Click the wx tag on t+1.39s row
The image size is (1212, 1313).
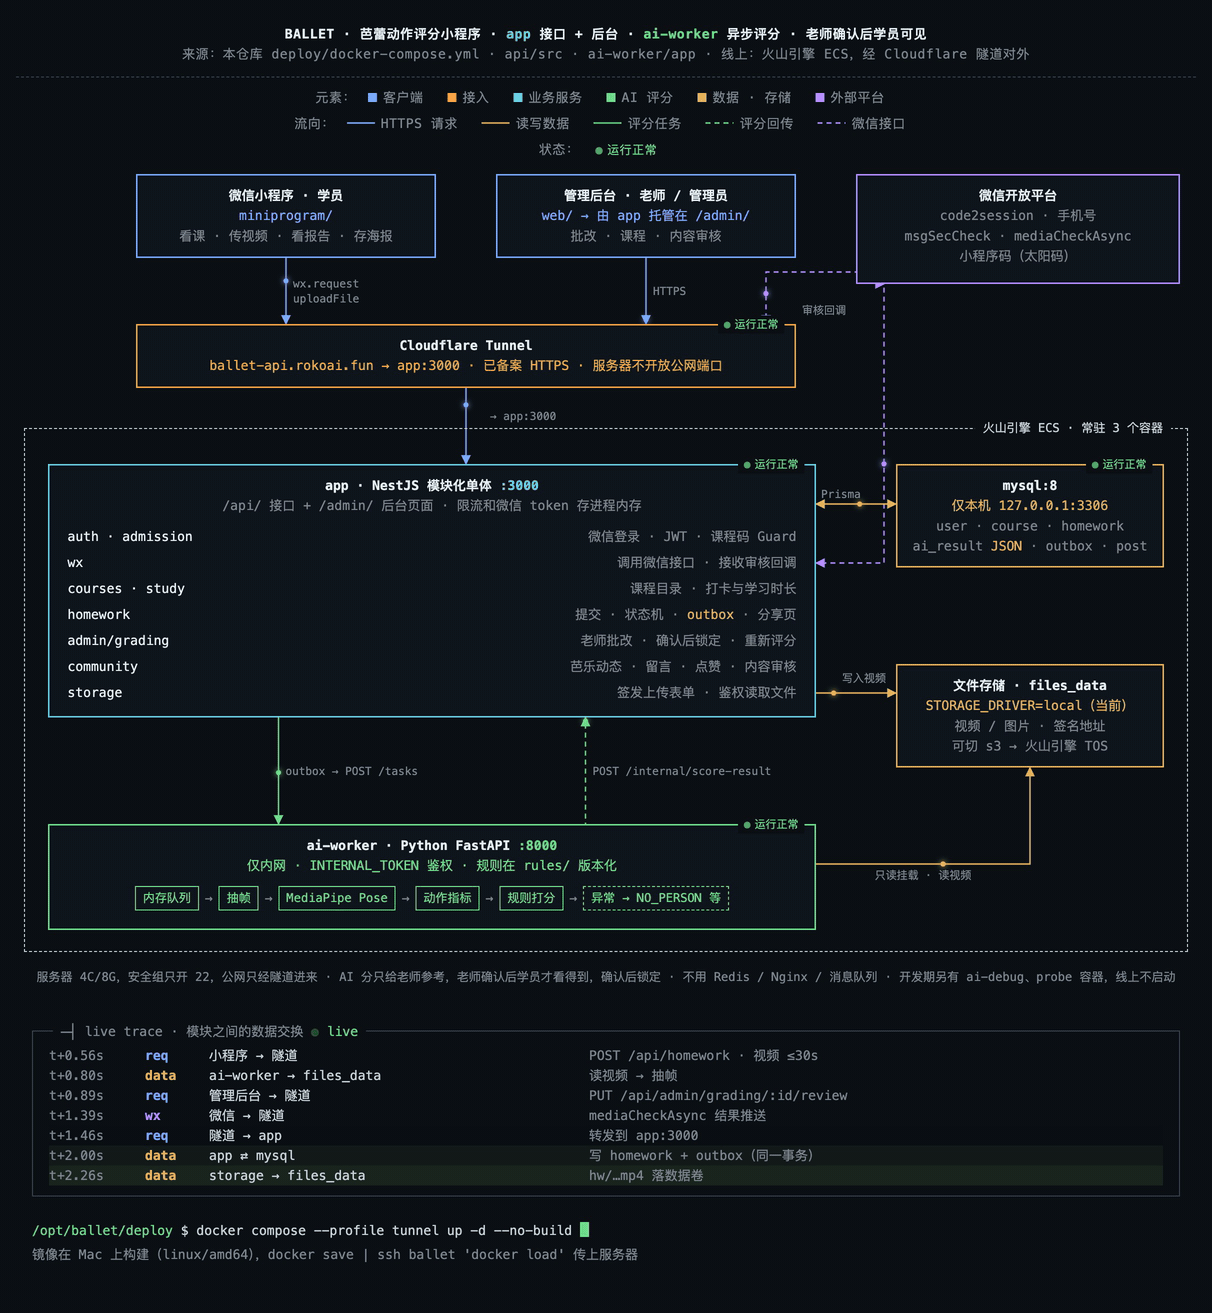pos(152,1115)
